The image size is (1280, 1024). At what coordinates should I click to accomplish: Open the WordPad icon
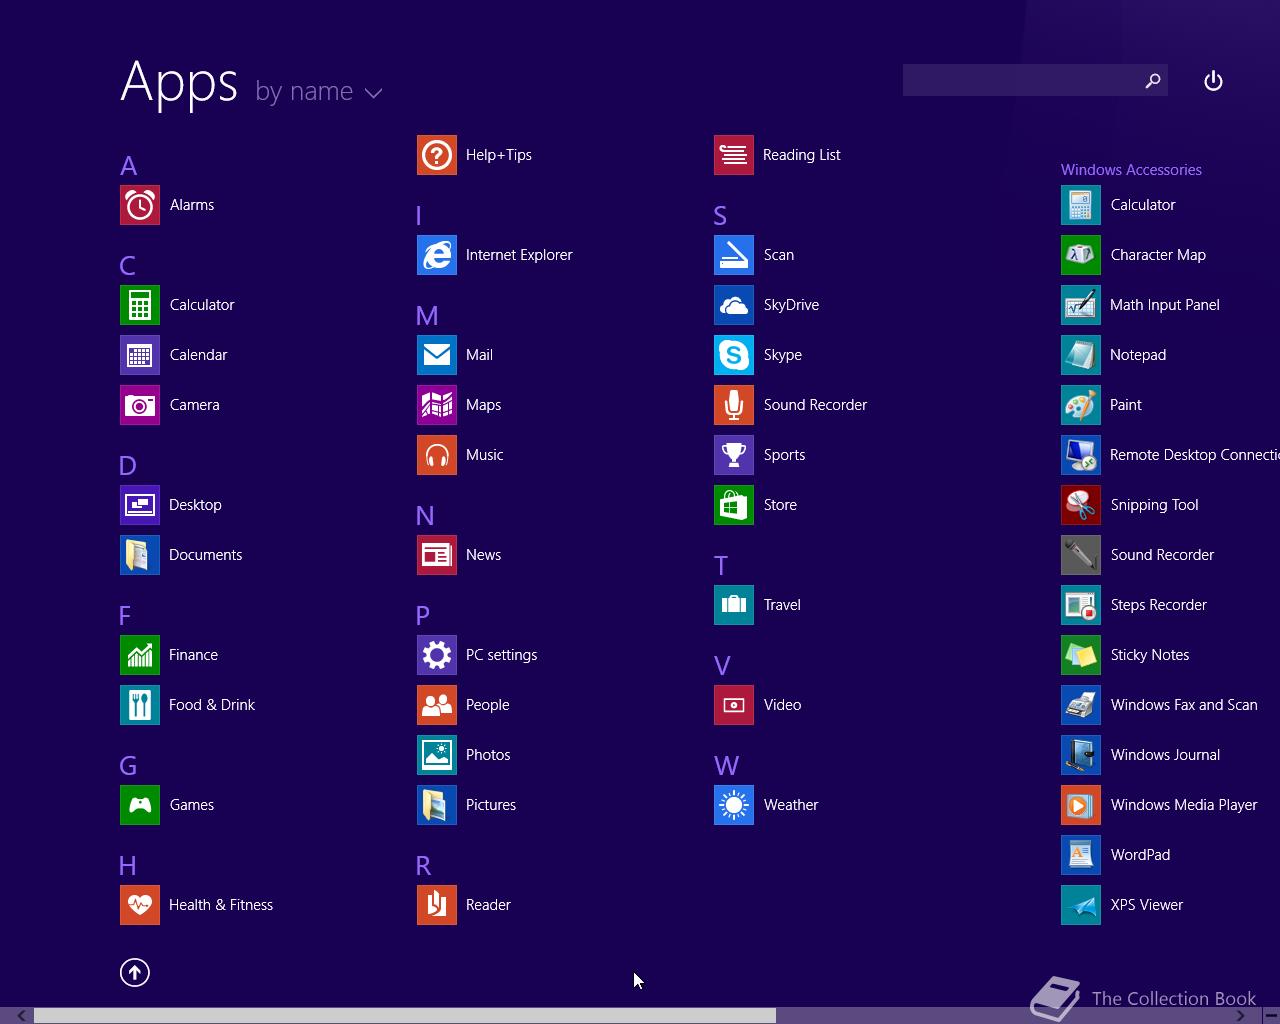tap(1081, 855)
